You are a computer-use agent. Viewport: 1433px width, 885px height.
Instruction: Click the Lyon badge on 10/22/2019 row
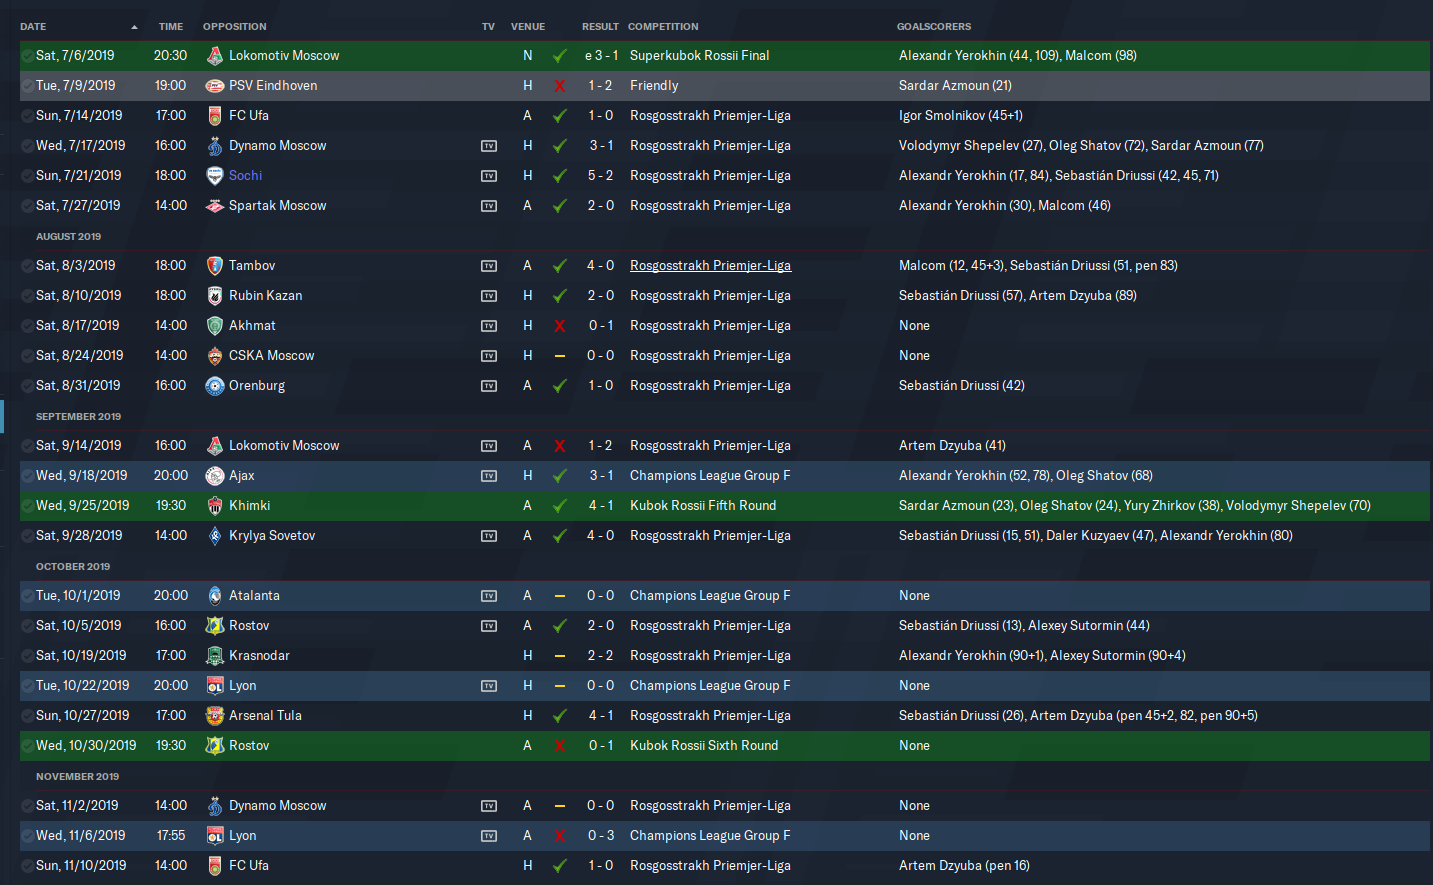tap(214, 686)
